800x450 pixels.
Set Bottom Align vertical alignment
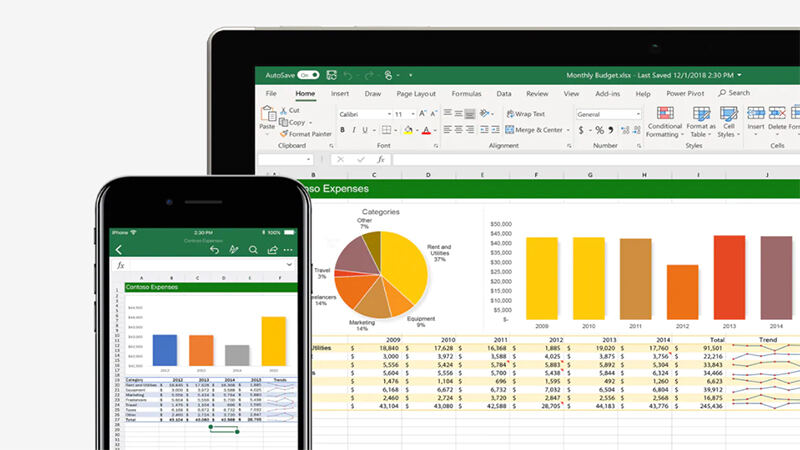[x=470, y=113]
